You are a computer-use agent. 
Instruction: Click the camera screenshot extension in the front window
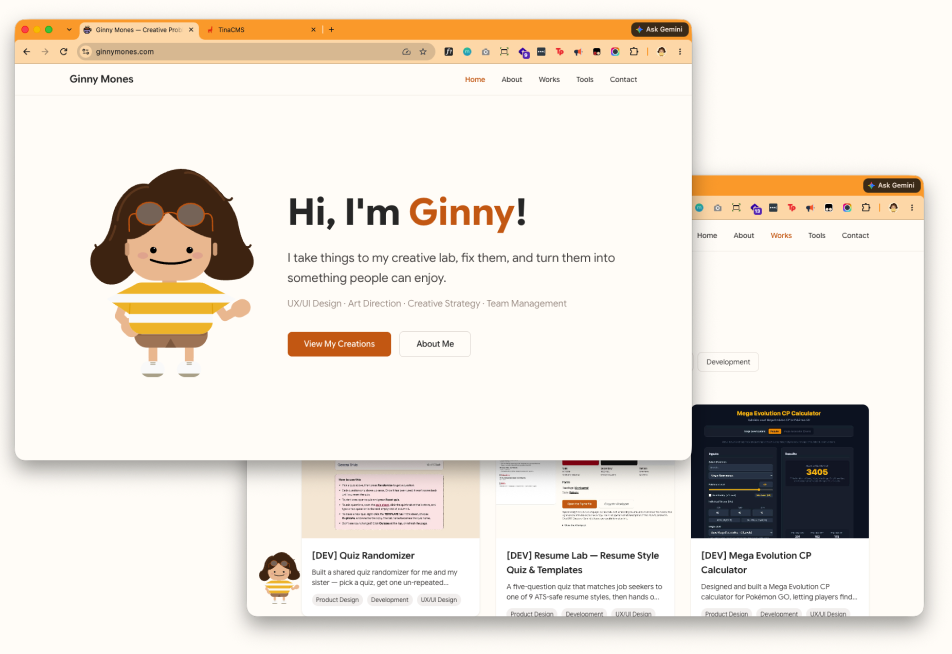point(486,52)
